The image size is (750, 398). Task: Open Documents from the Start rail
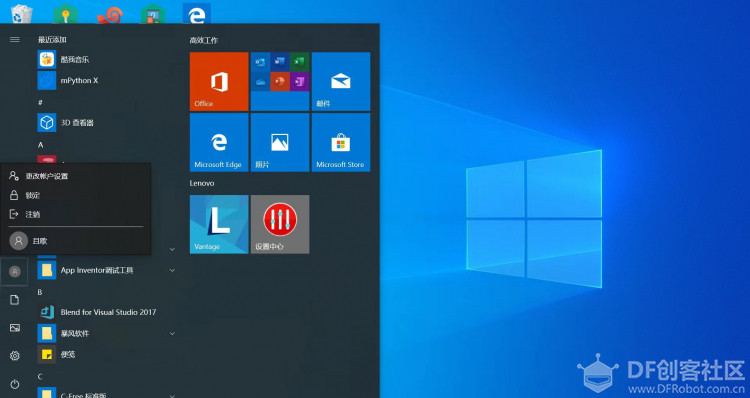click(x=15, y=300)
